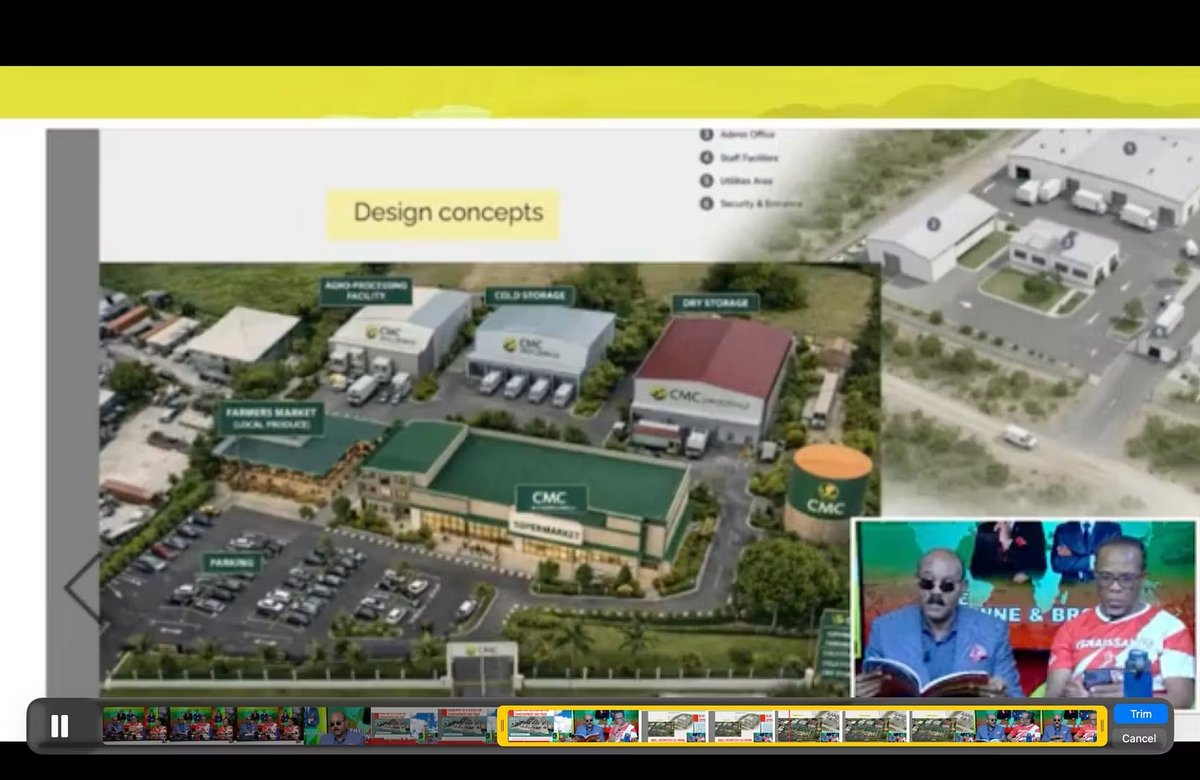Click the Design concepts title banner
1200x780 pixels.
tap(444, 213)
